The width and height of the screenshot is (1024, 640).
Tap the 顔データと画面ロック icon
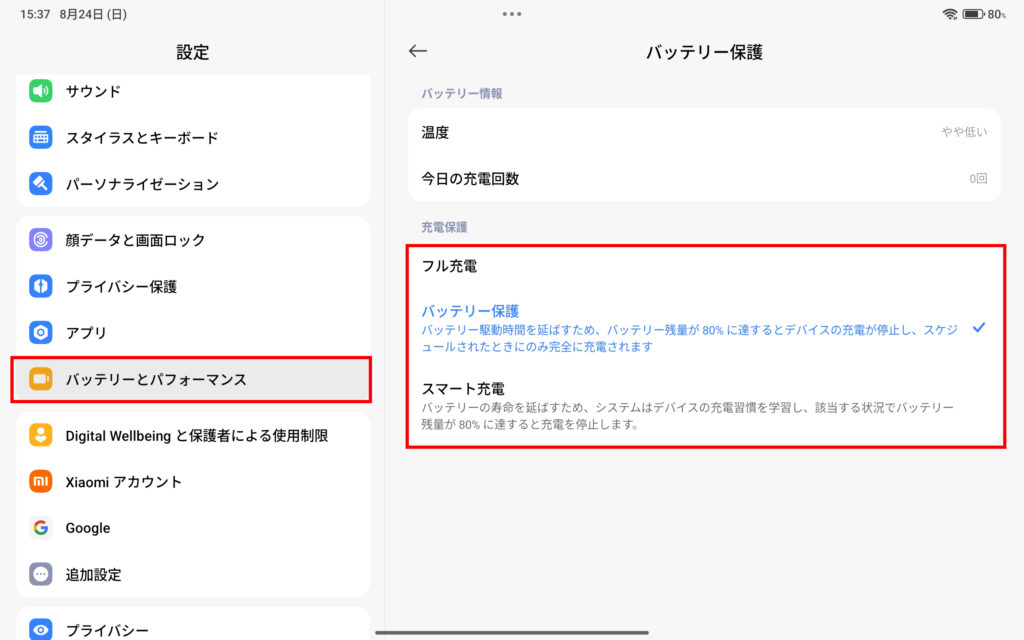click(40, 240)
